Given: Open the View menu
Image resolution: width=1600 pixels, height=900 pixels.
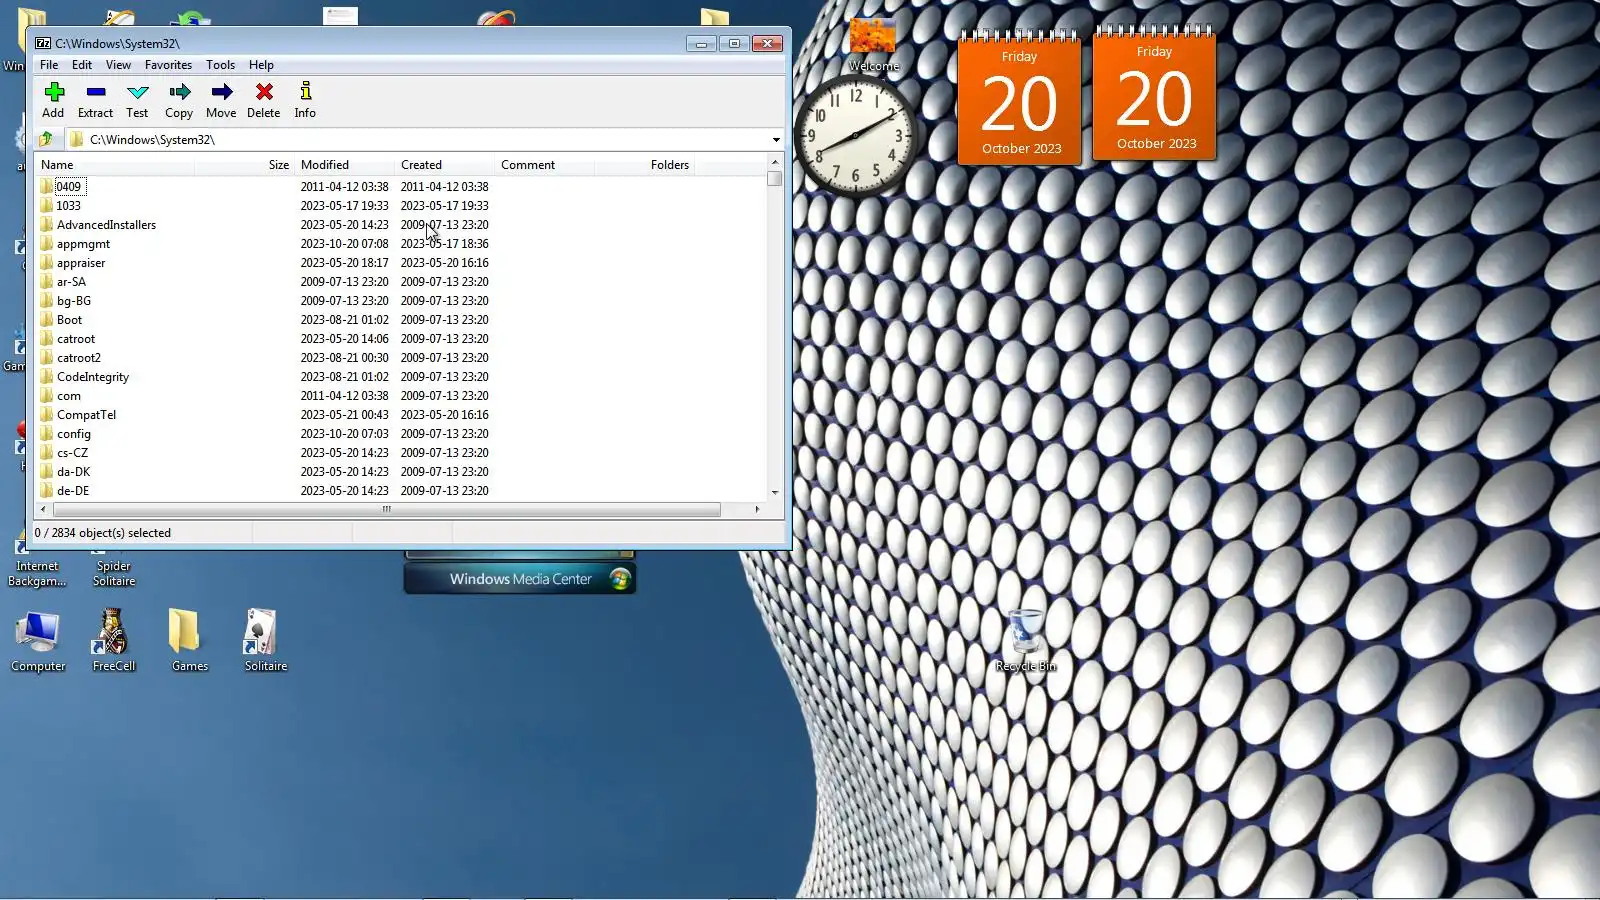Looking at the screenshot, I should tap(118, 65).
